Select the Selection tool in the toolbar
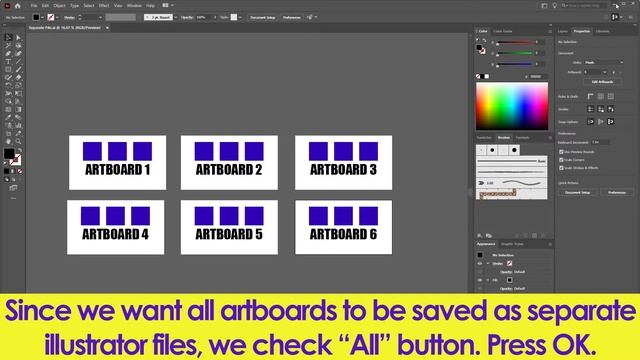This screenshot has height=360, width=640. pyautogui.click(x=8, y=38)
